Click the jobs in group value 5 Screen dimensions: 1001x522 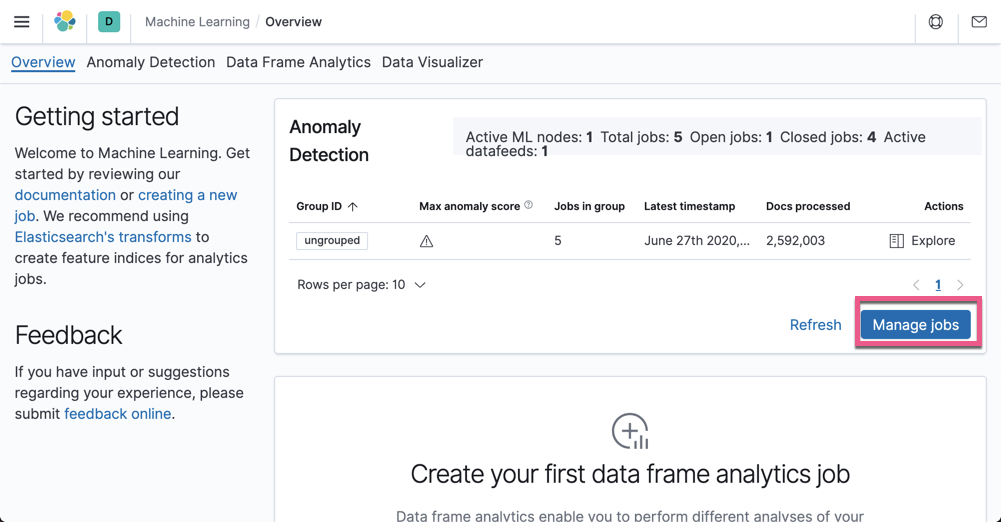coord(558,241)
